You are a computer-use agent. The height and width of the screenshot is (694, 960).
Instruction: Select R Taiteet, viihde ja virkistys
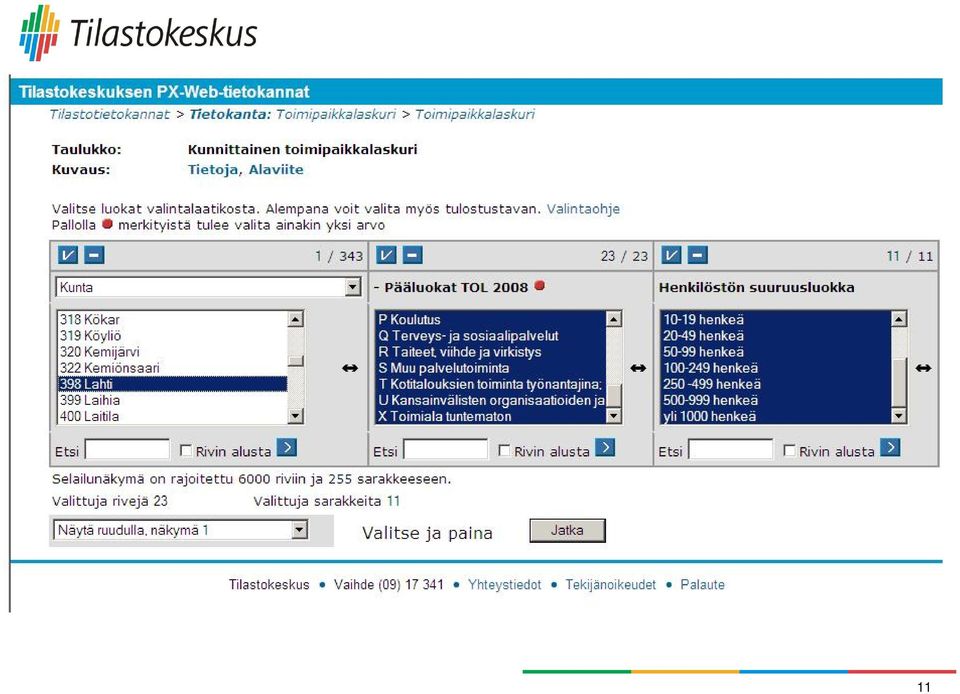click(x=490, y=352)
